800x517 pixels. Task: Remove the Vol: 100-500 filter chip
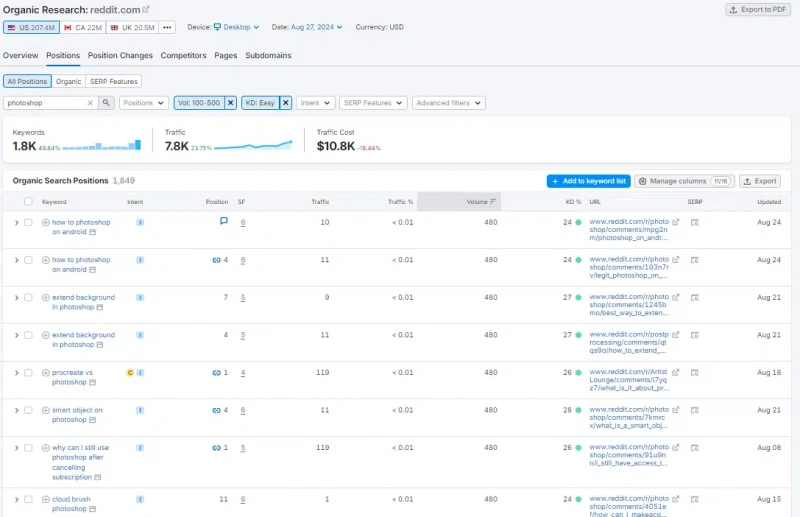231,103
